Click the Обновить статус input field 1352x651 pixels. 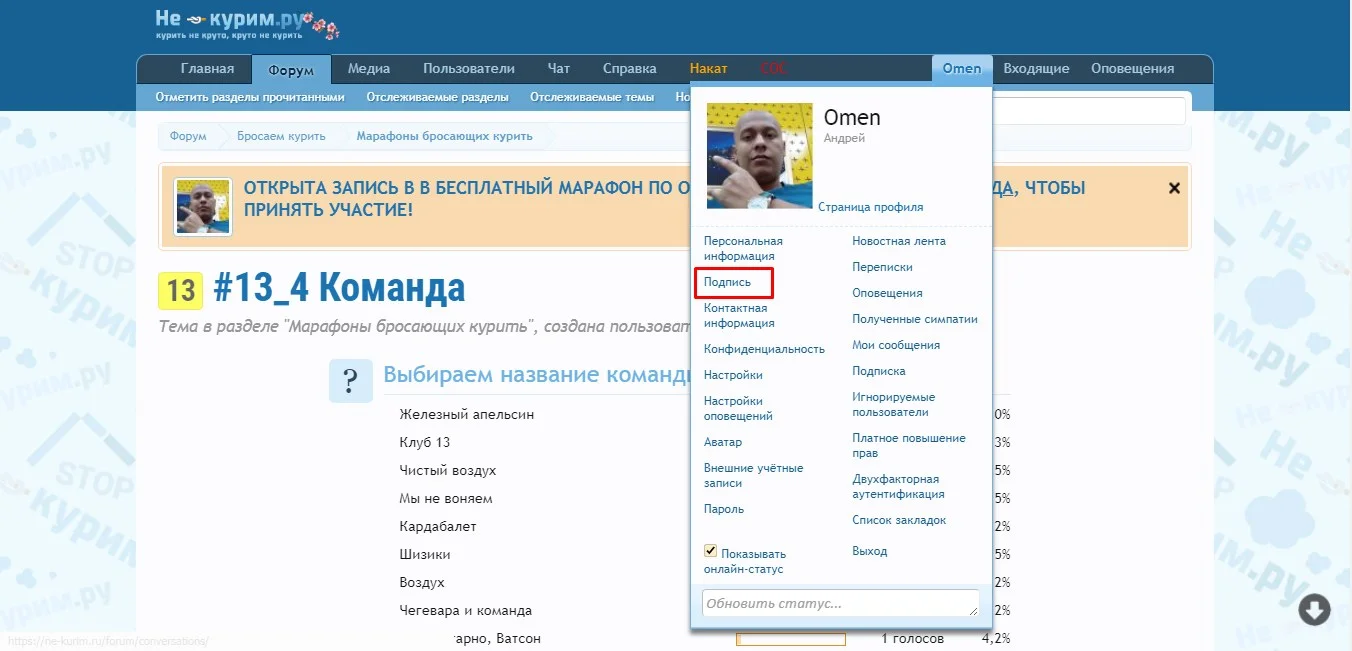(x=841, y=603)
